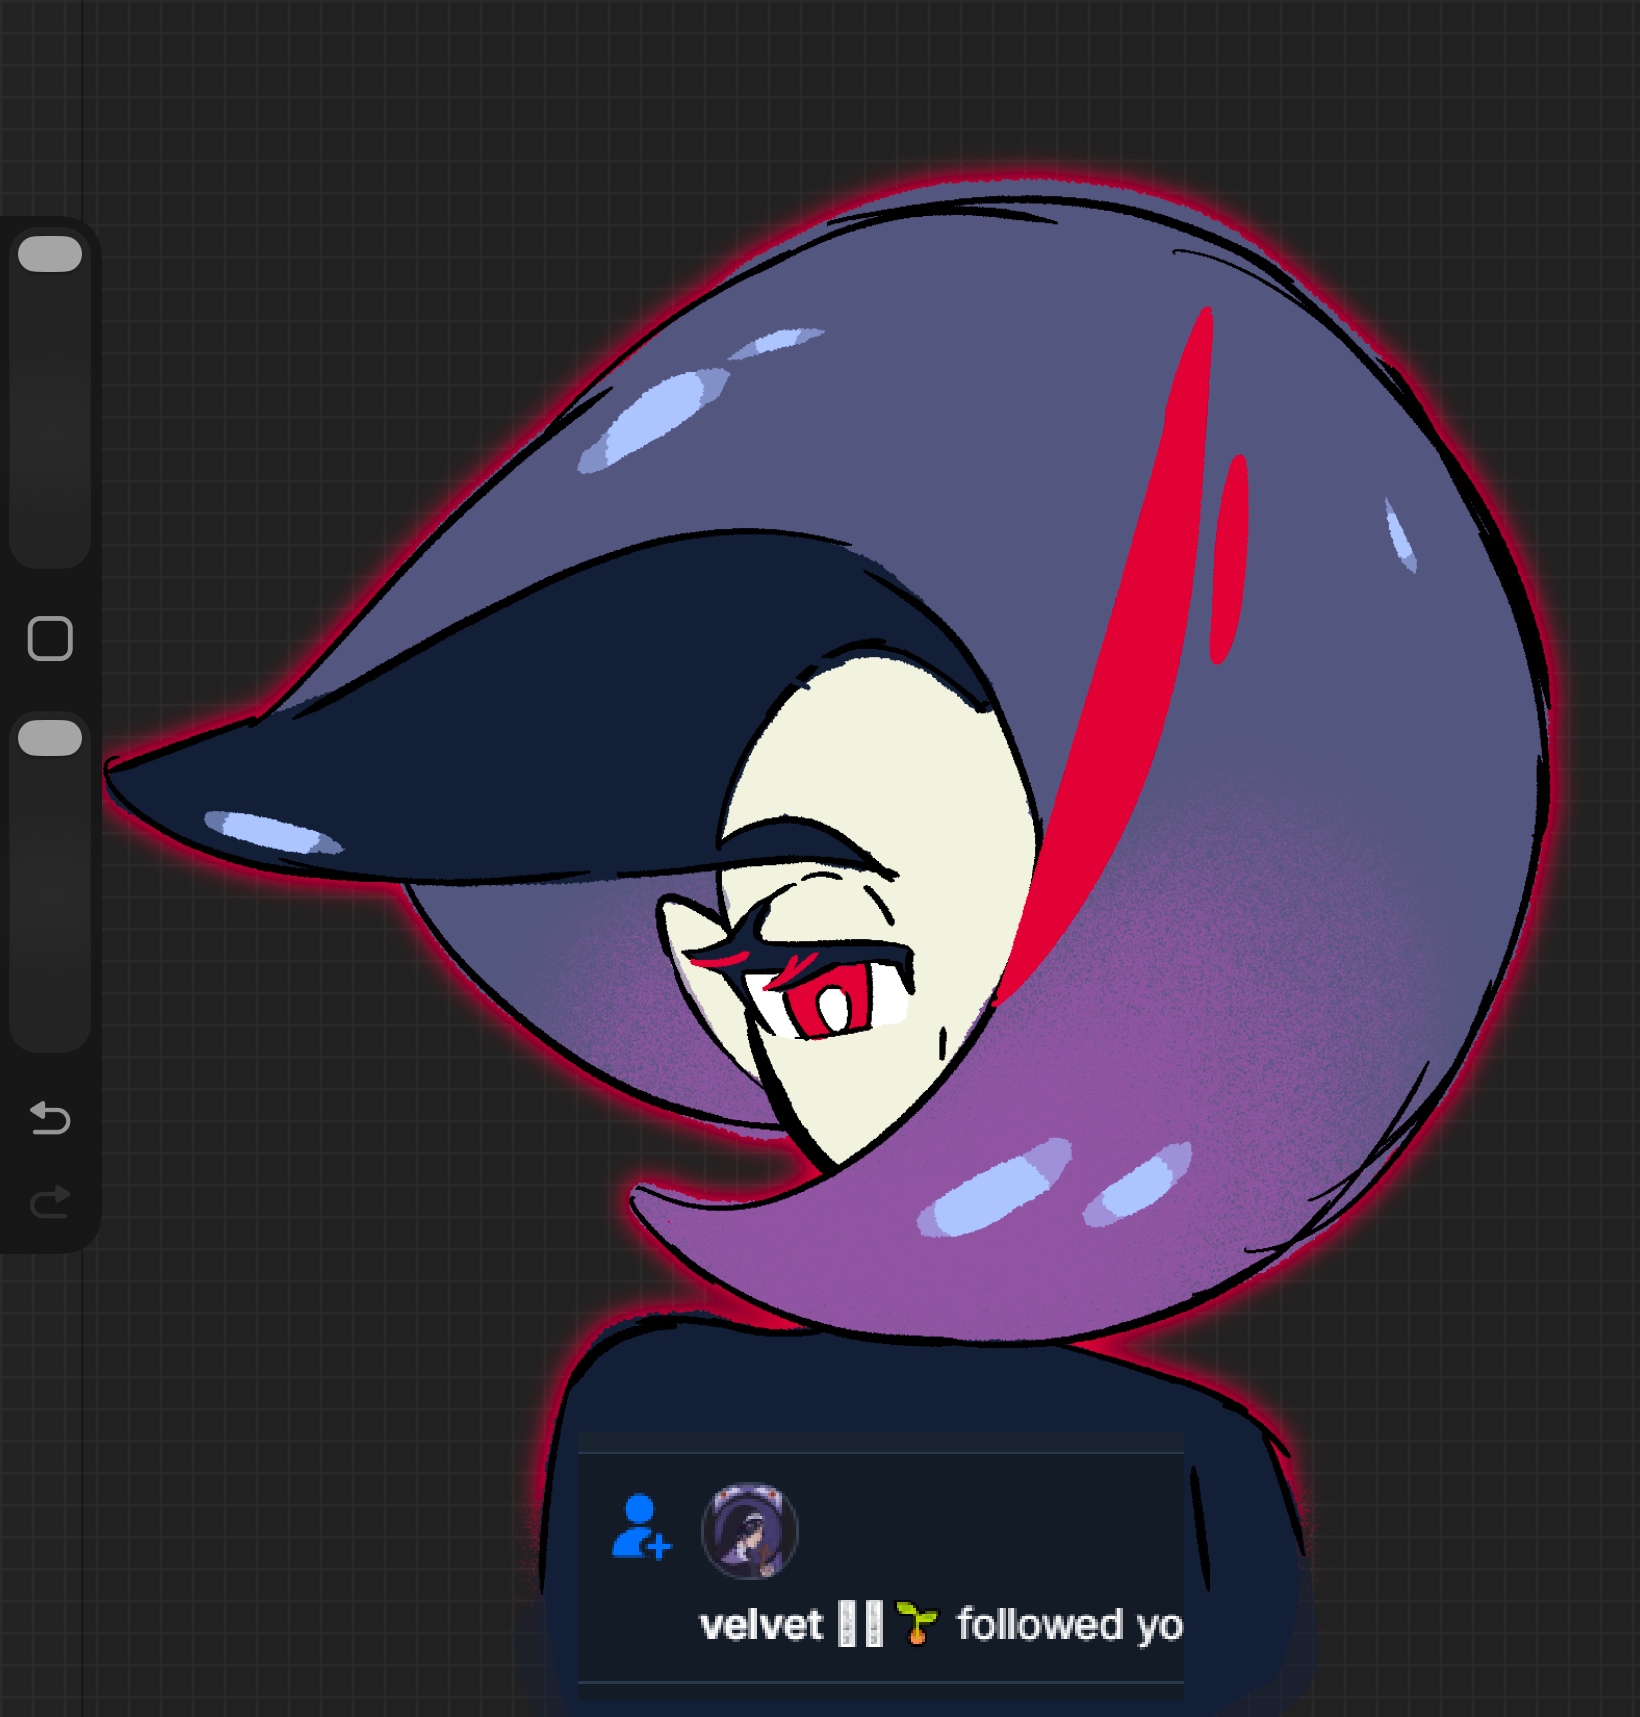Click the short red hair streak

(1230, 560)
